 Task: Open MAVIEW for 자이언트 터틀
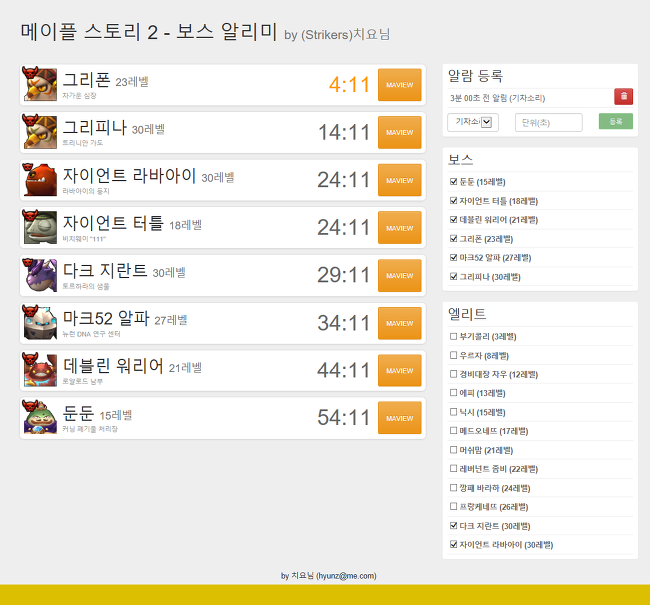[400, 228]
